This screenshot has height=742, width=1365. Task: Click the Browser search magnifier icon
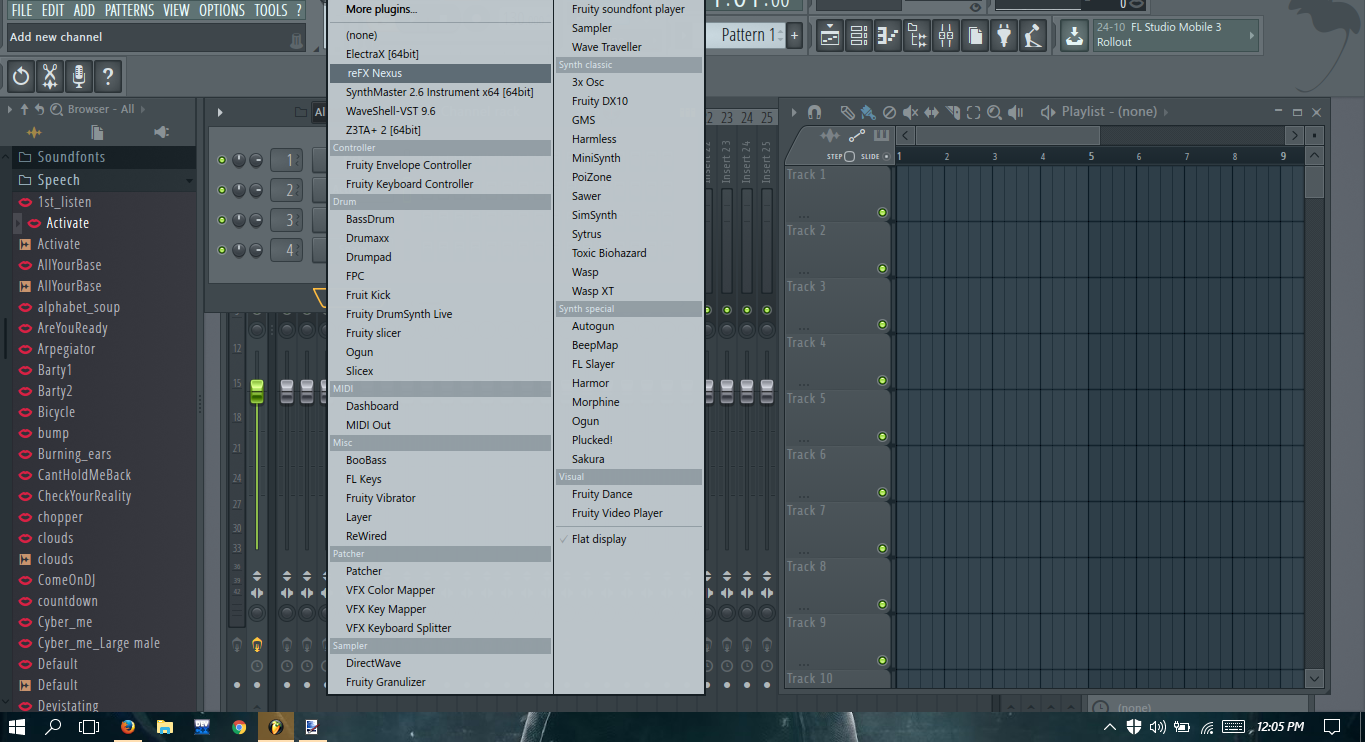tap(57, 109)
